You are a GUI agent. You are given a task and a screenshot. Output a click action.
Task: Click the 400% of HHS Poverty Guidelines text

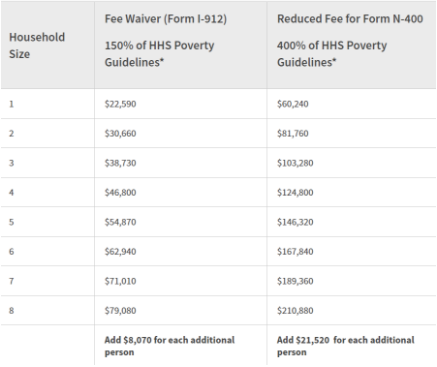332,54
